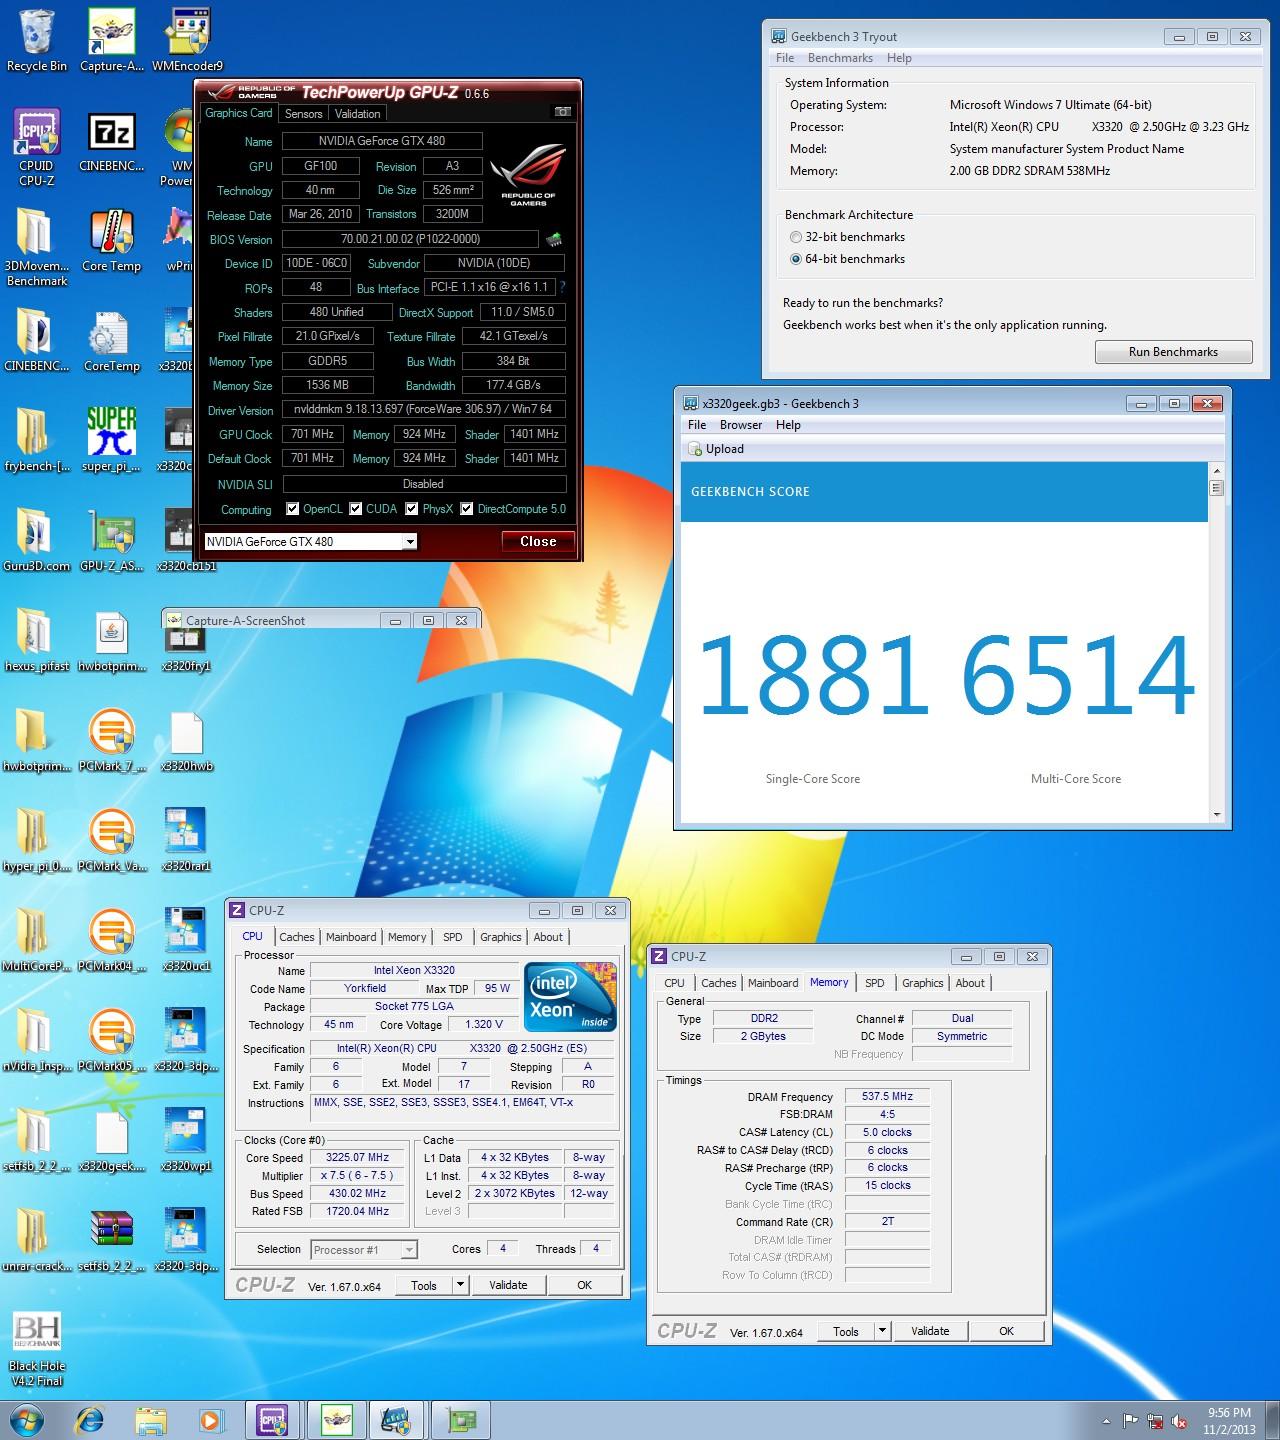Open the Windows Start orb
Viewport: 1280px width, 1440px height.
point(26,1420)
